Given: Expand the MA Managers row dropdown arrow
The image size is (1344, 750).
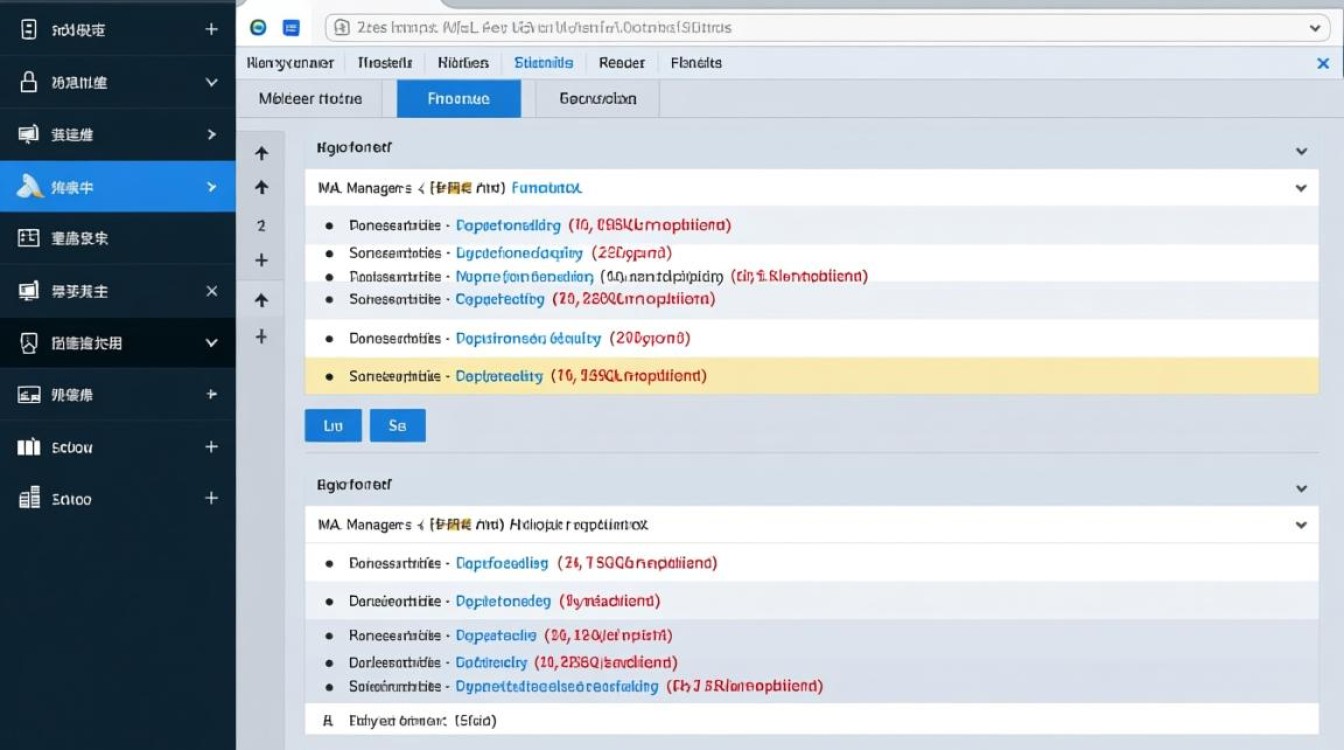Looking at the screenshot, I should pyautogui.click(x=1301, y=187).
